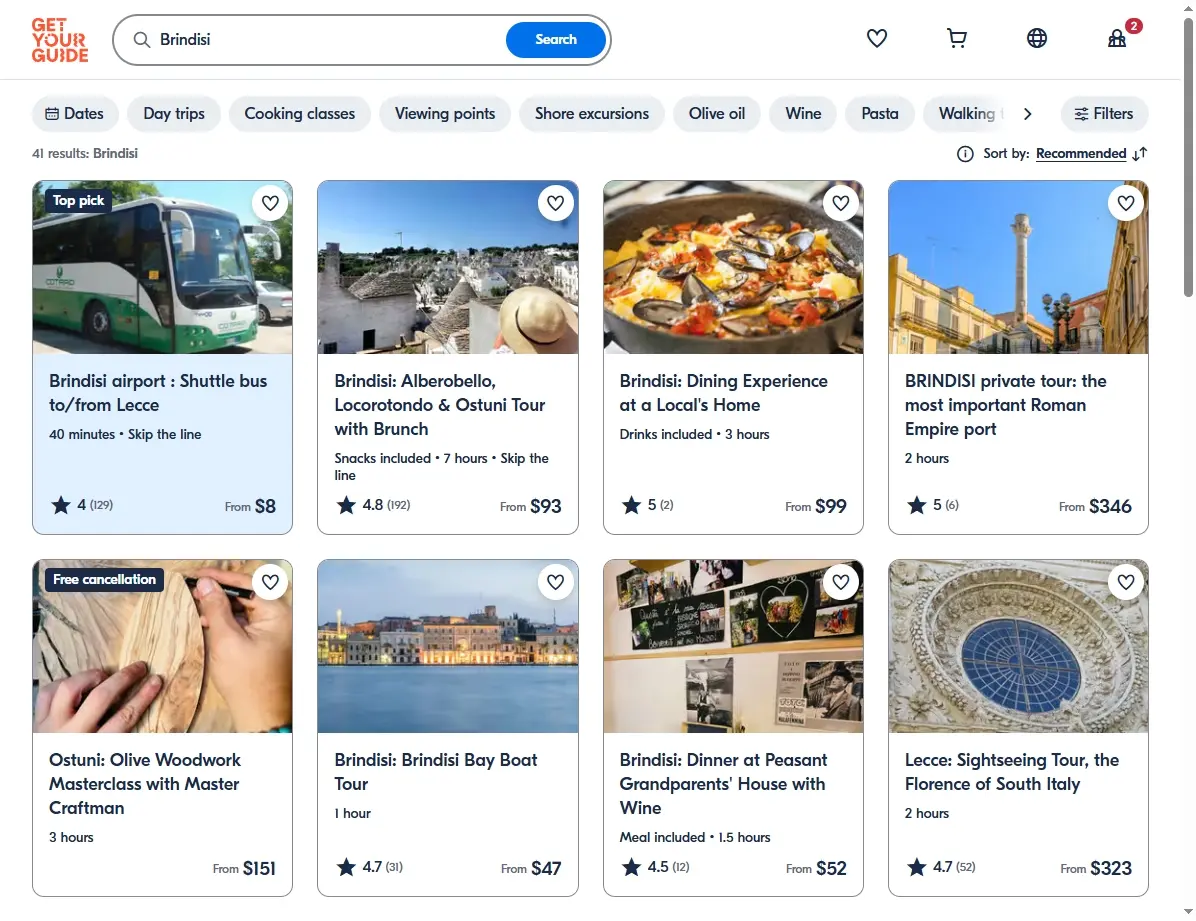
Task: Open the profile icon with notification badge
Action: 1117,38
